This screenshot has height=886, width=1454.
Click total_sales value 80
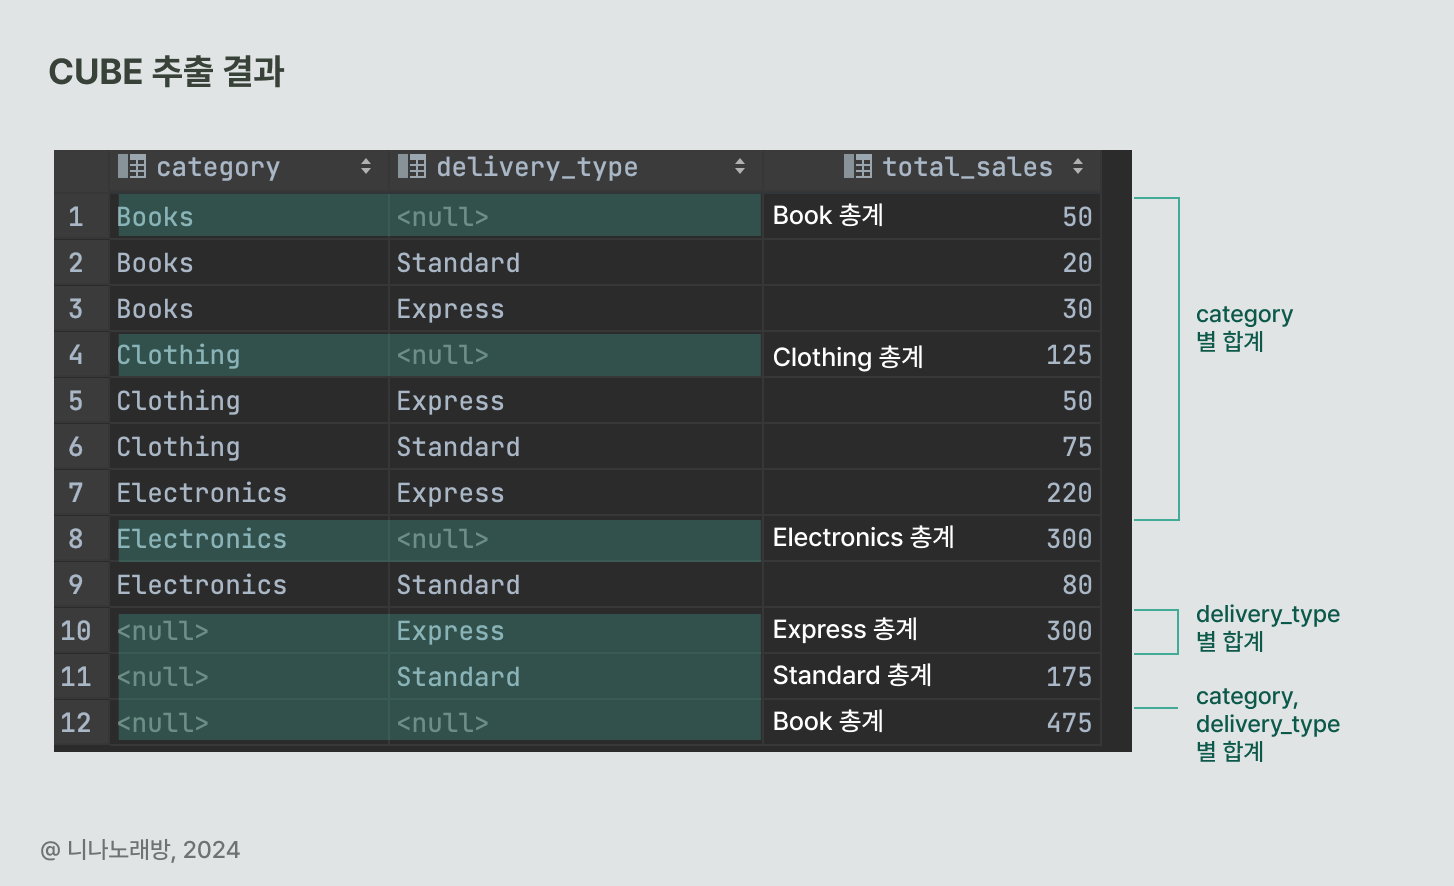point(1077,585)
